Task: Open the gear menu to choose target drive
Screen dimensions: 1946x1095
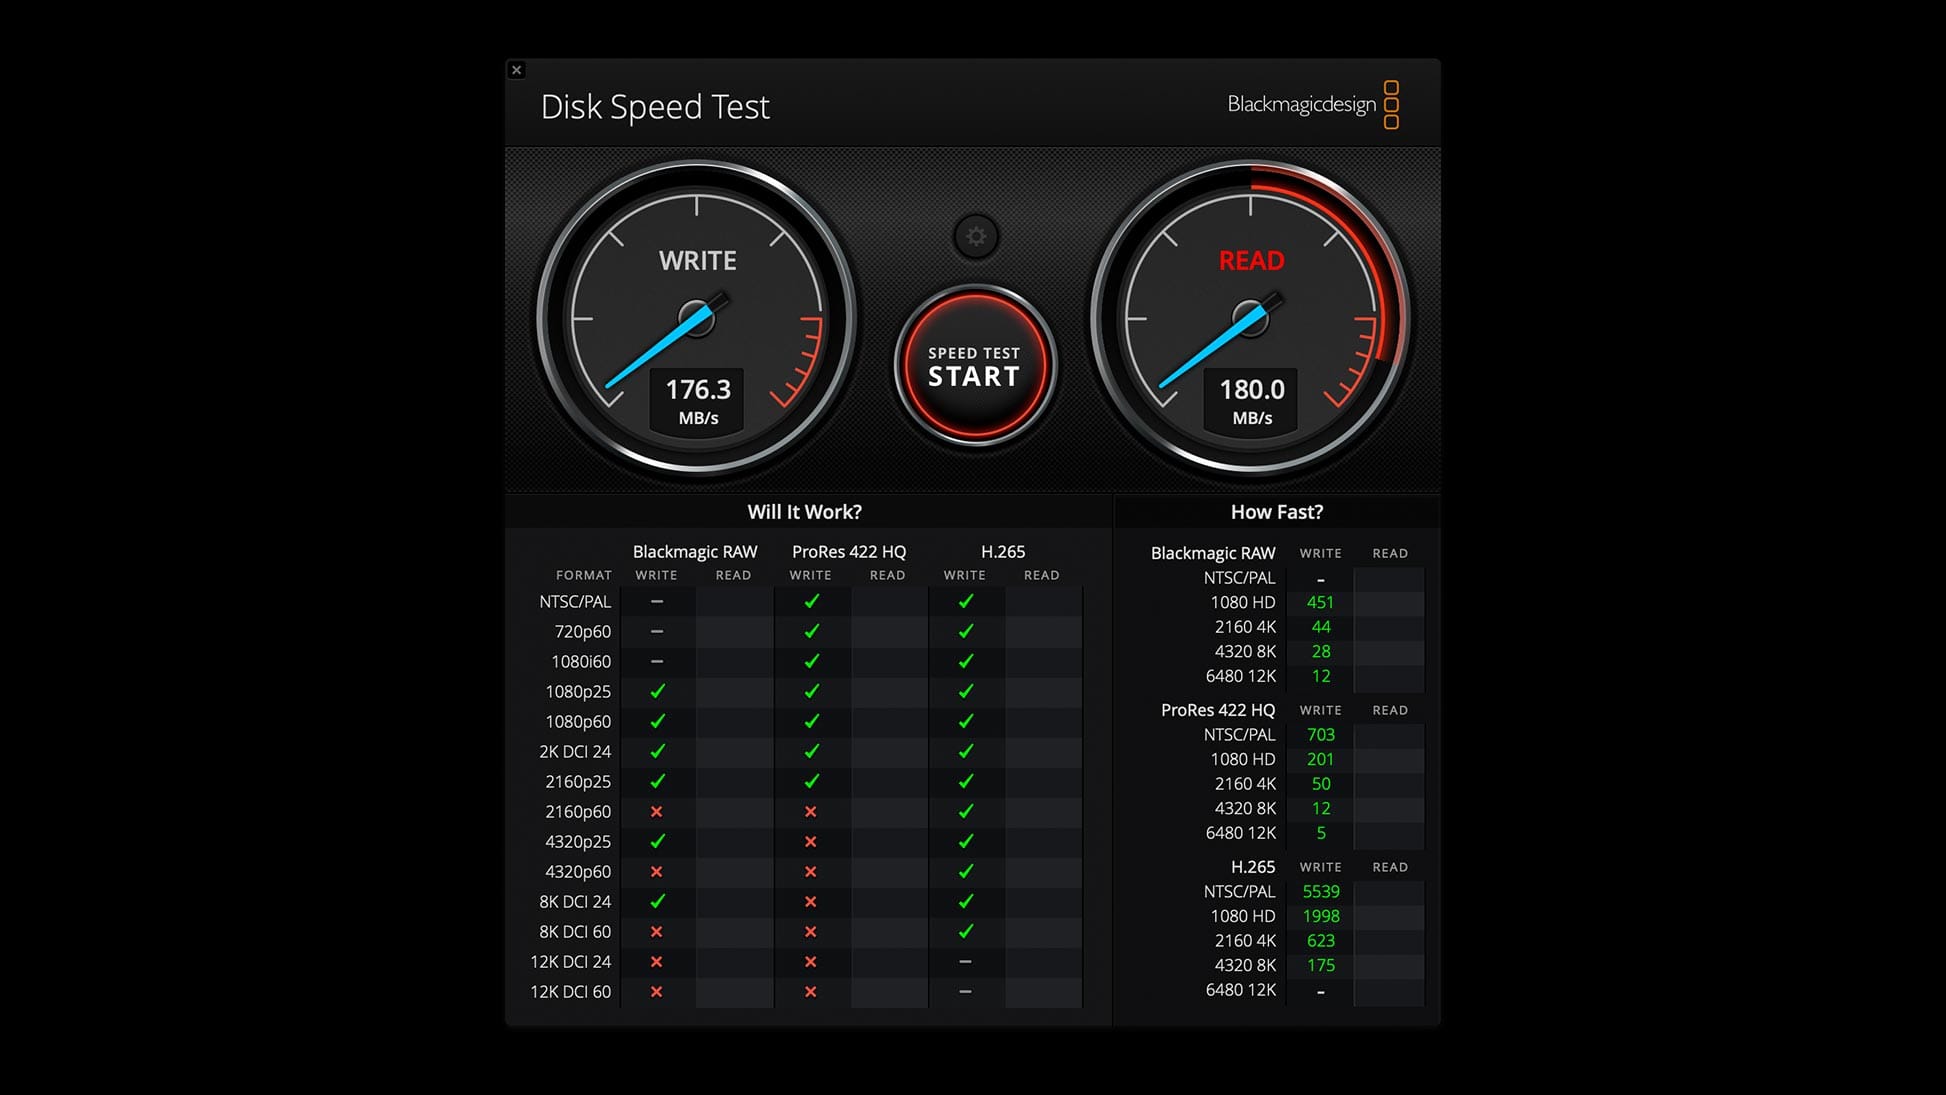Action: [976, 237]
